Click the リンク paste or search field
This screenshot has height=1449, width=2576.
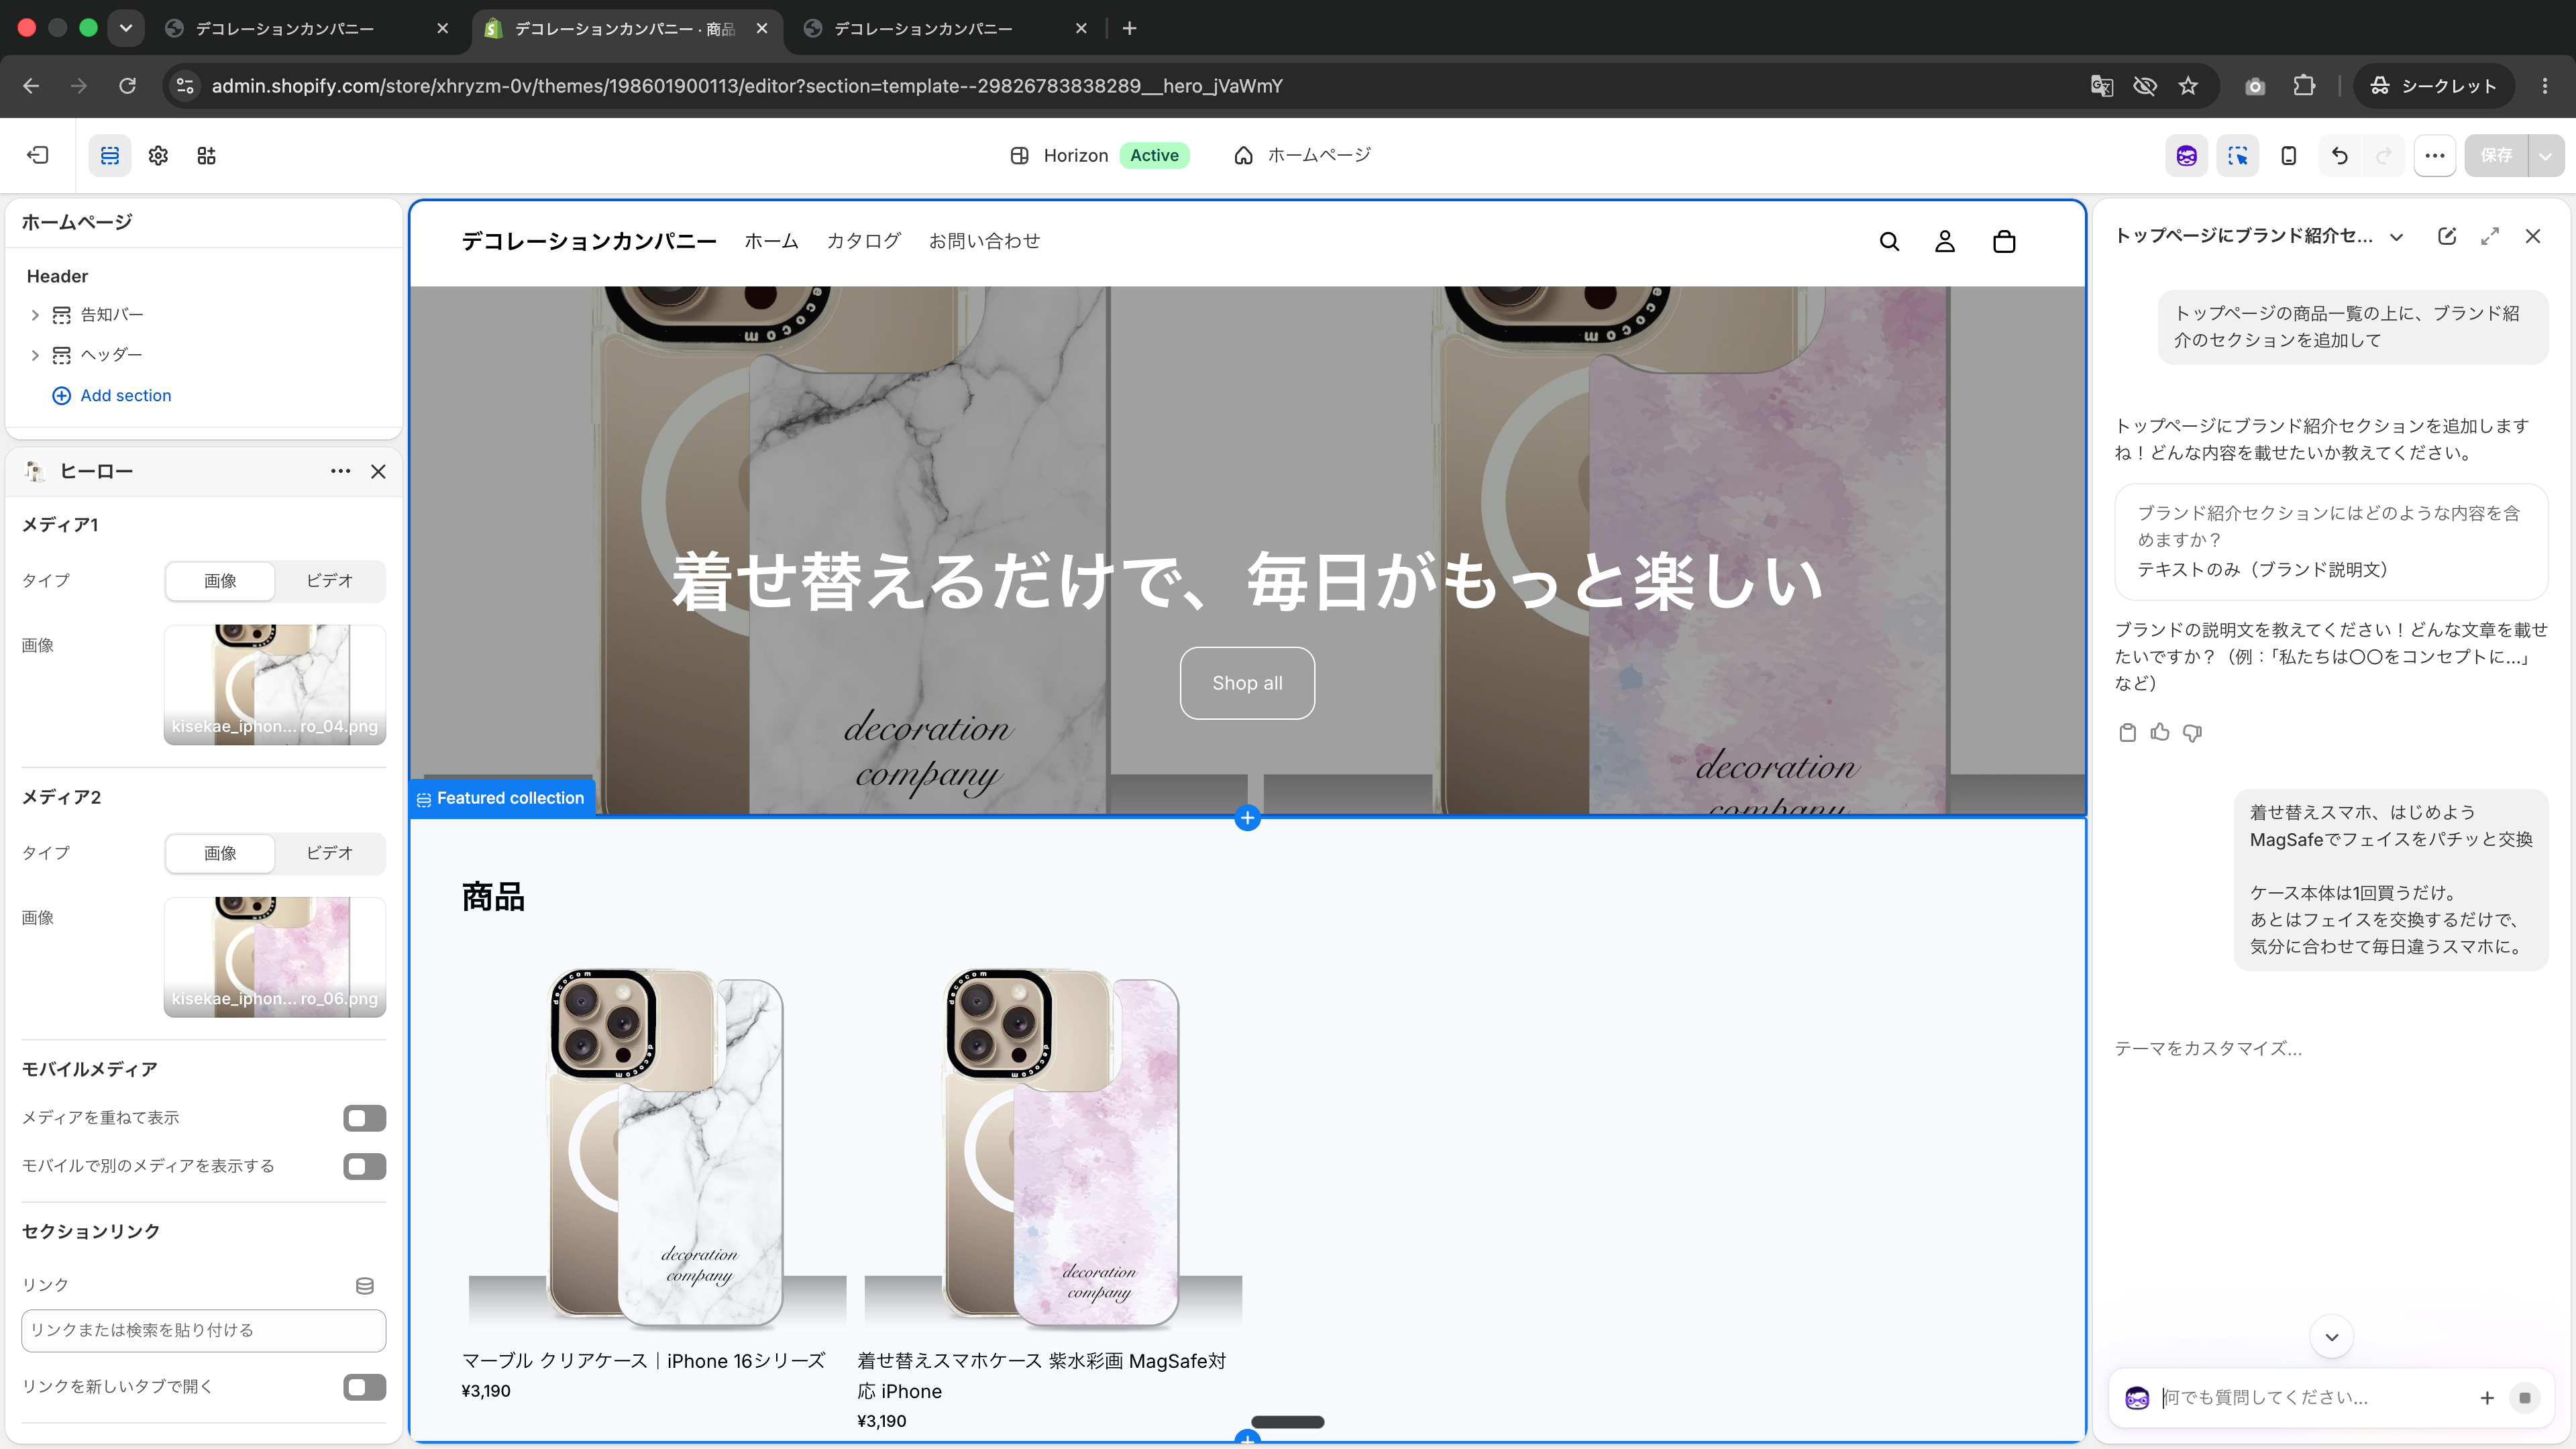204,1330
